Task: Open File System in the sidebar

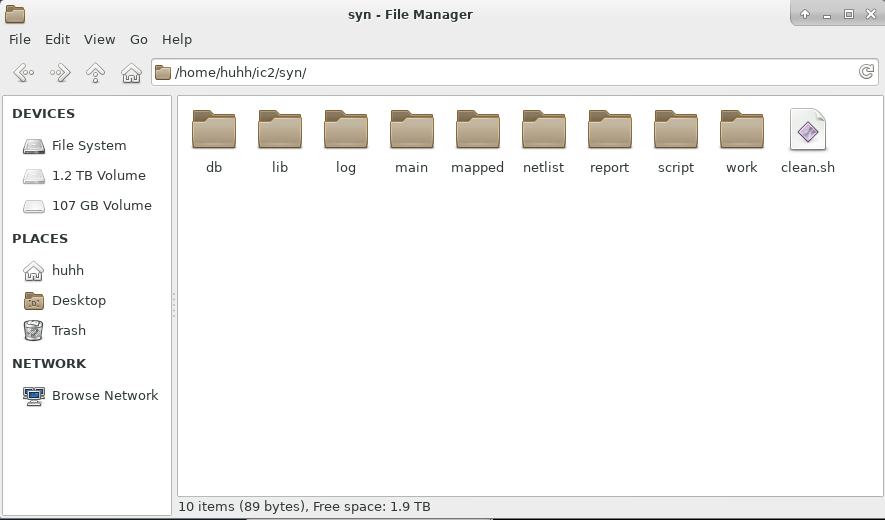Action: coord(88,146)
